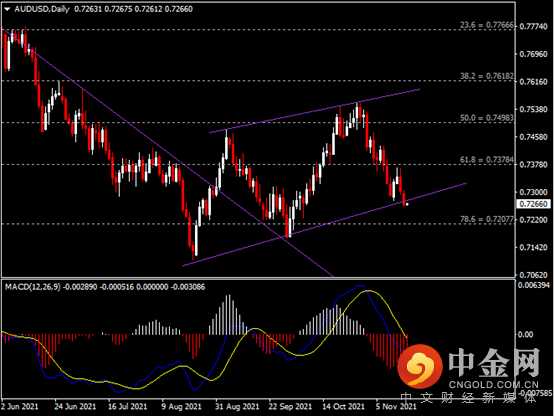Click the current price tag 0.72660
The width and height of the screenshot is (554, 416).
point(534,204)
